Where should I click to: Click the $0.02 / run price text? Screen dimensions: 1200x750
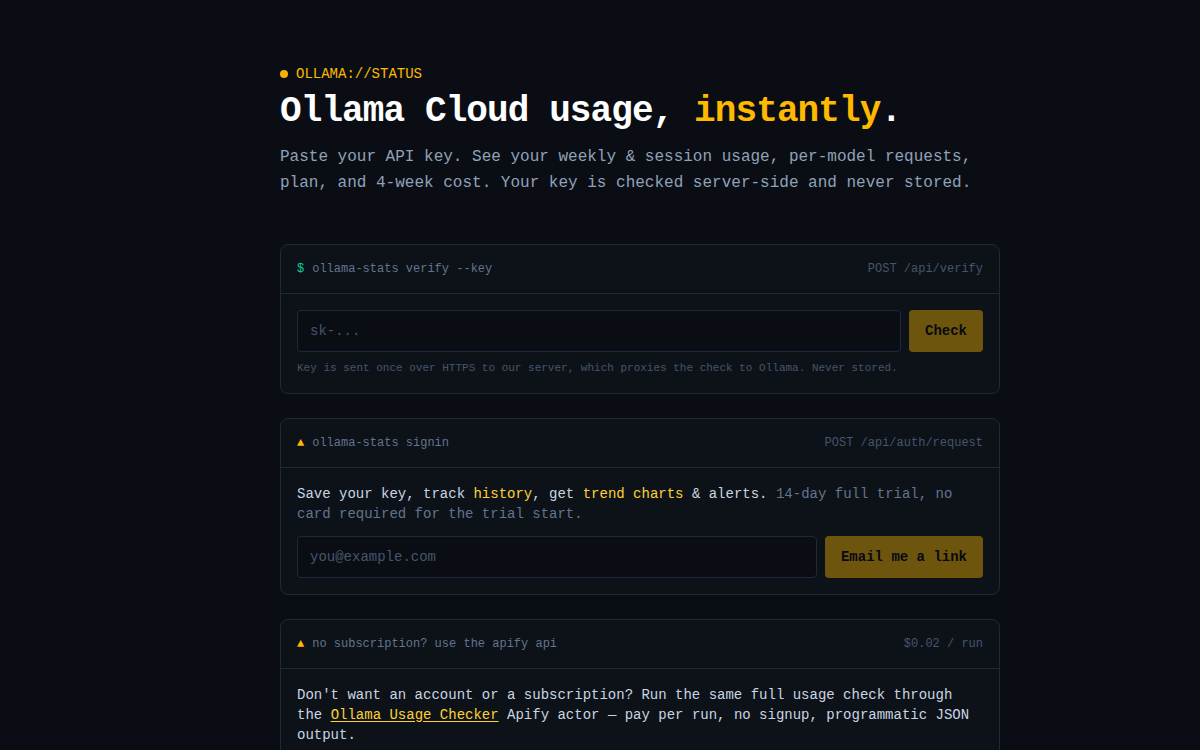click(943, 643)
